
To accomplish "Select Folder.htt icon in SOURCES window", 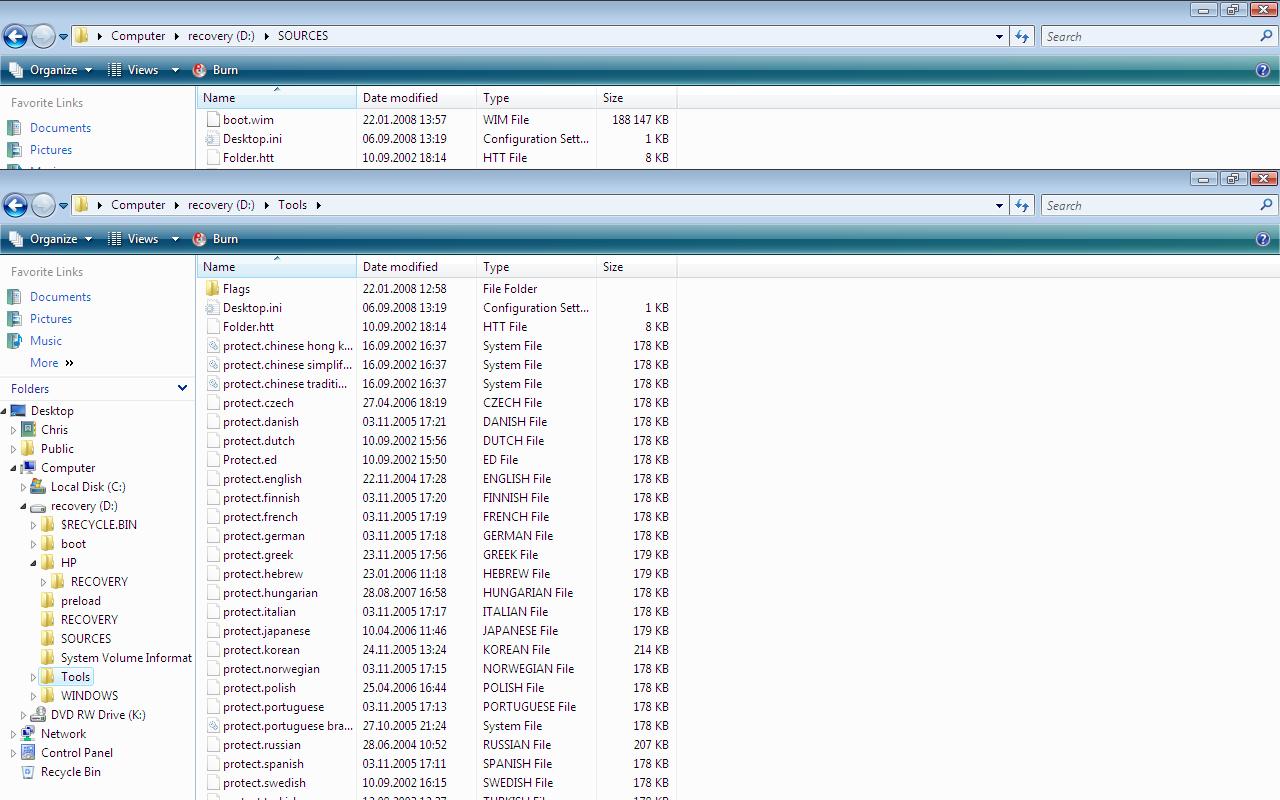I will click(x=212, y=158).
